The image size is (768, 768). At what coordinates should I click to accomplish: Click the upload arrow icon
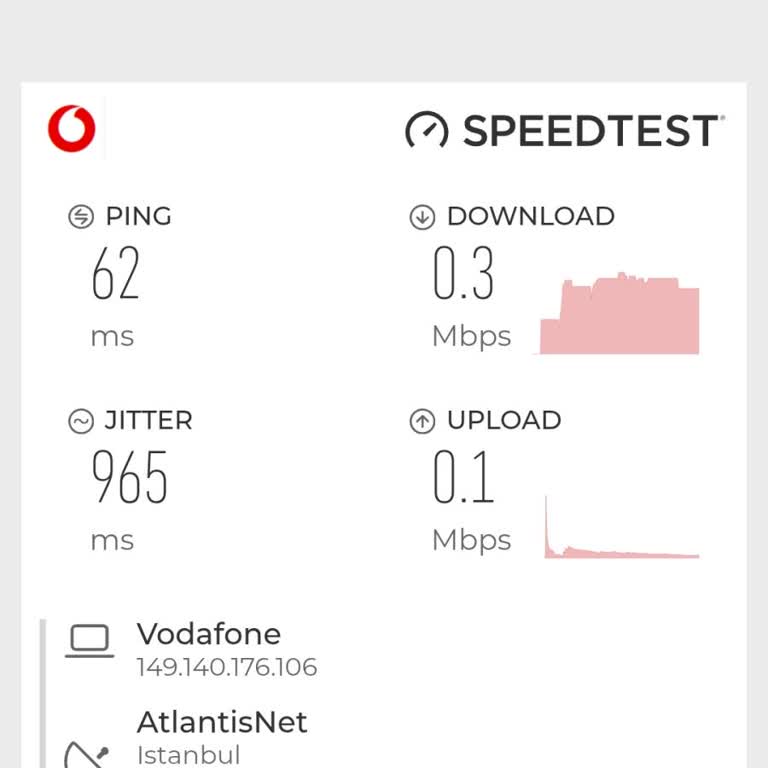coord(422,421)
